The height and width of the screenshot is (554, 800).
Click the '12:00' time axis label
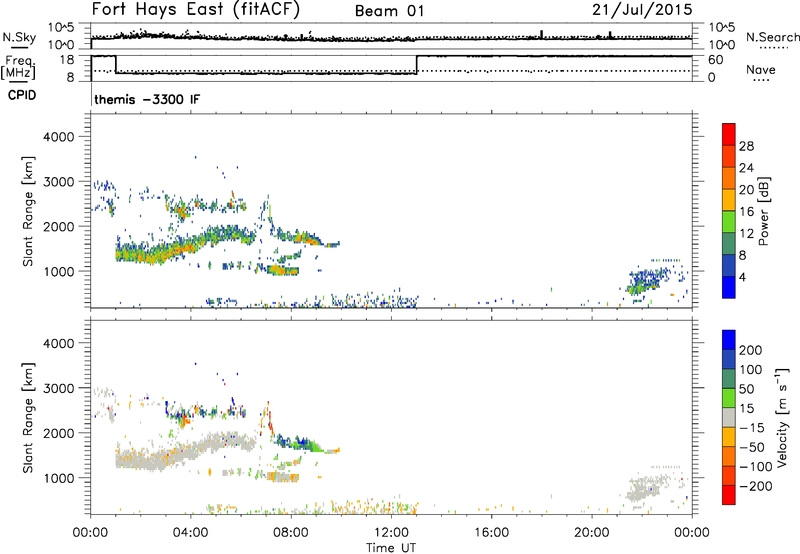point(391,533)
